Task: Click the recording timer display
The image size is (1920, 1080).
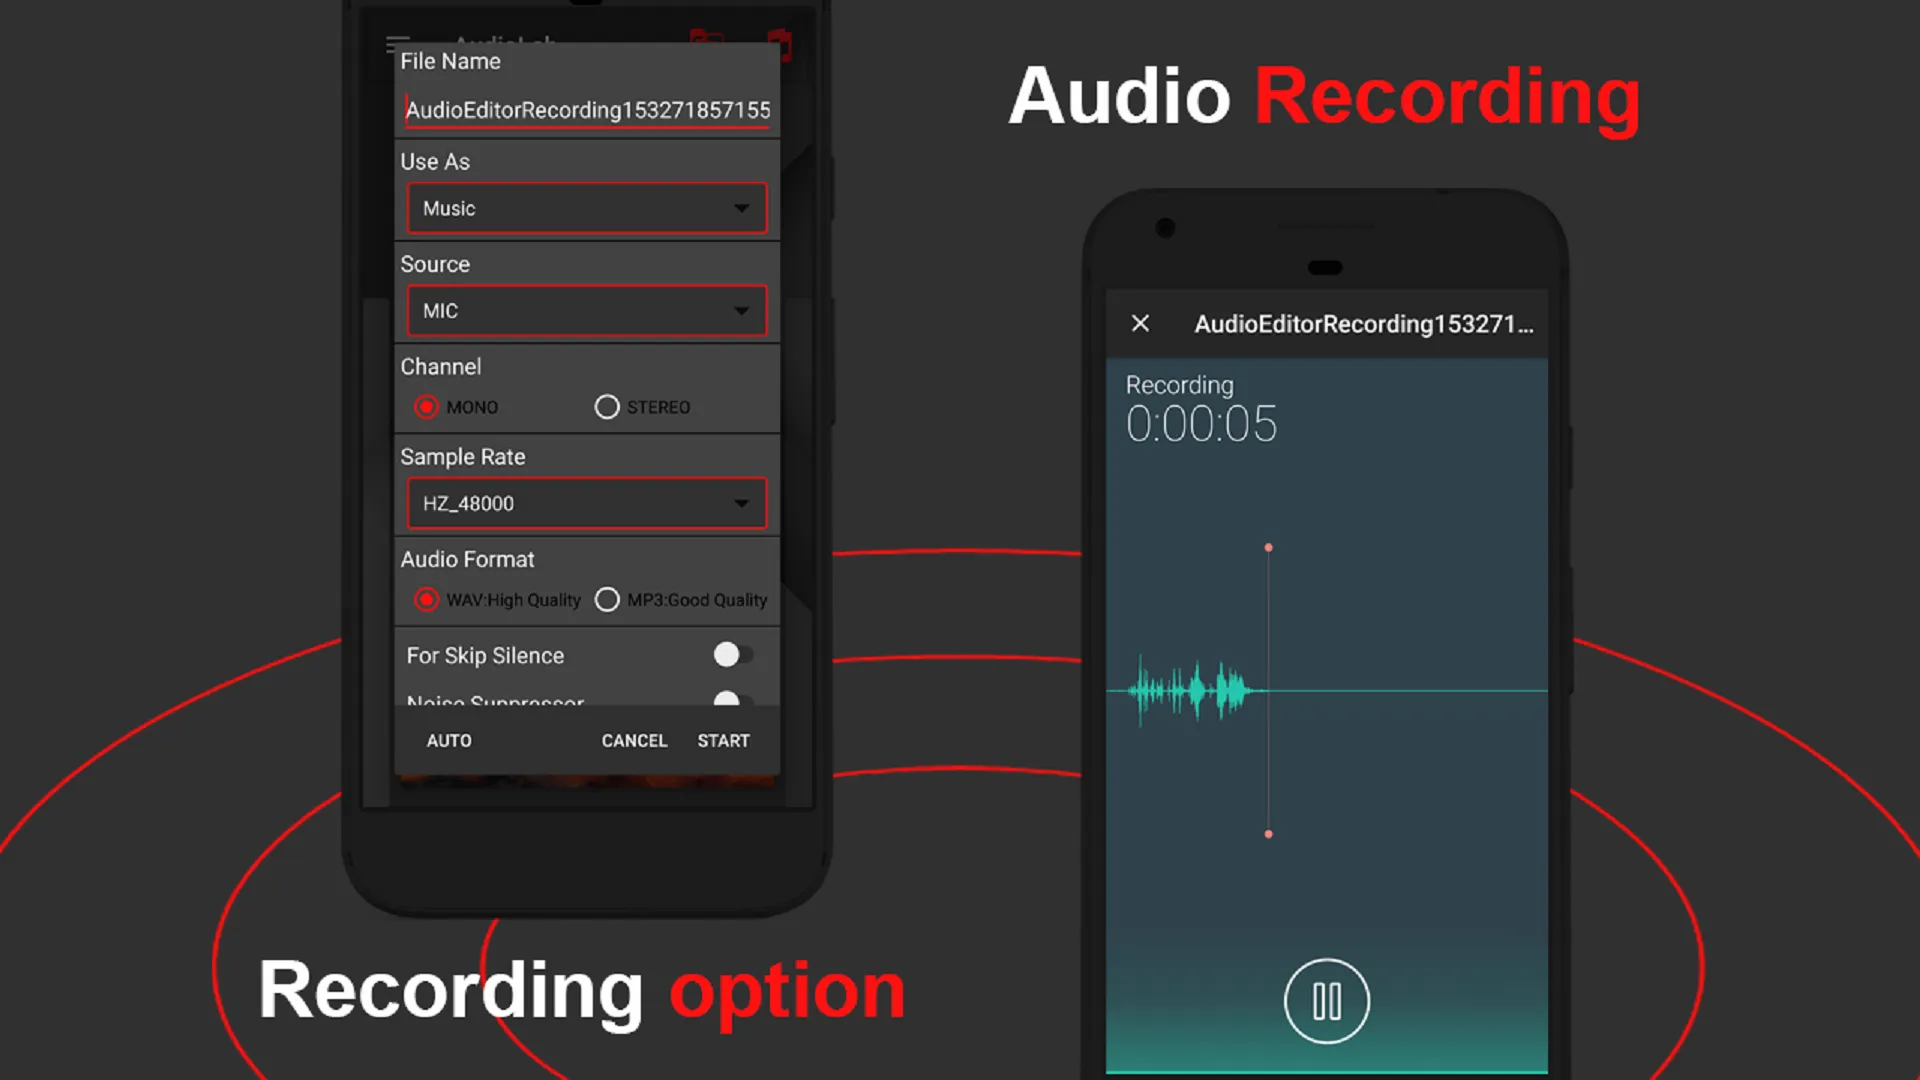Action: tap(1200, 422)
